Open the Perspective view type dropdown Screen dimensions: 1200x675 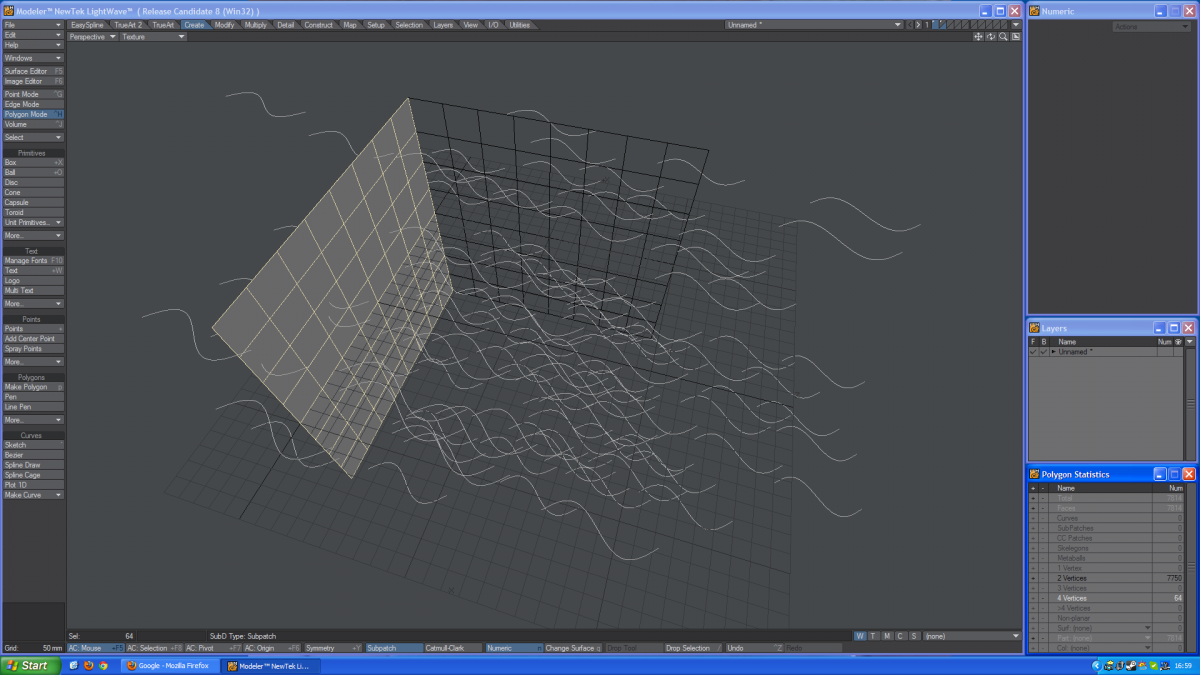[92, 36]
